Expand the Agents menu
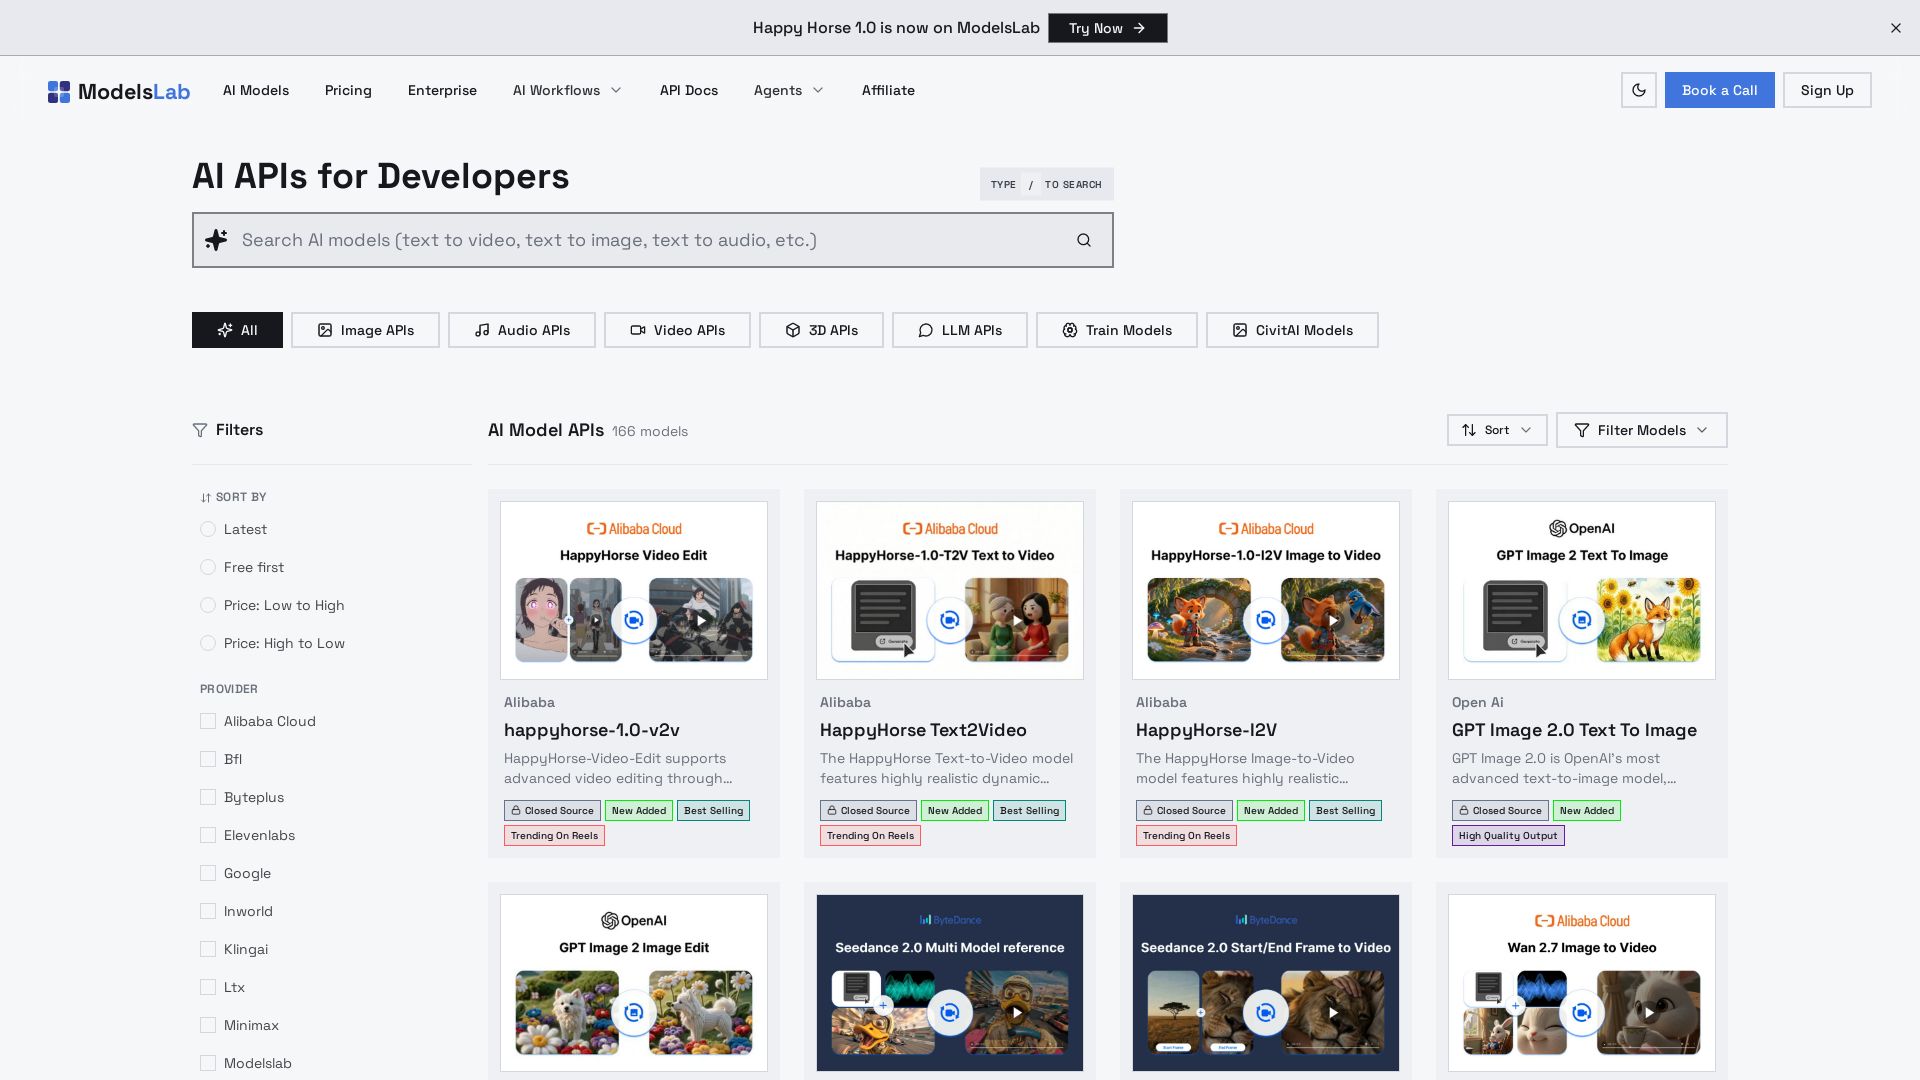1920x1080 pixels. click(789, 90)
